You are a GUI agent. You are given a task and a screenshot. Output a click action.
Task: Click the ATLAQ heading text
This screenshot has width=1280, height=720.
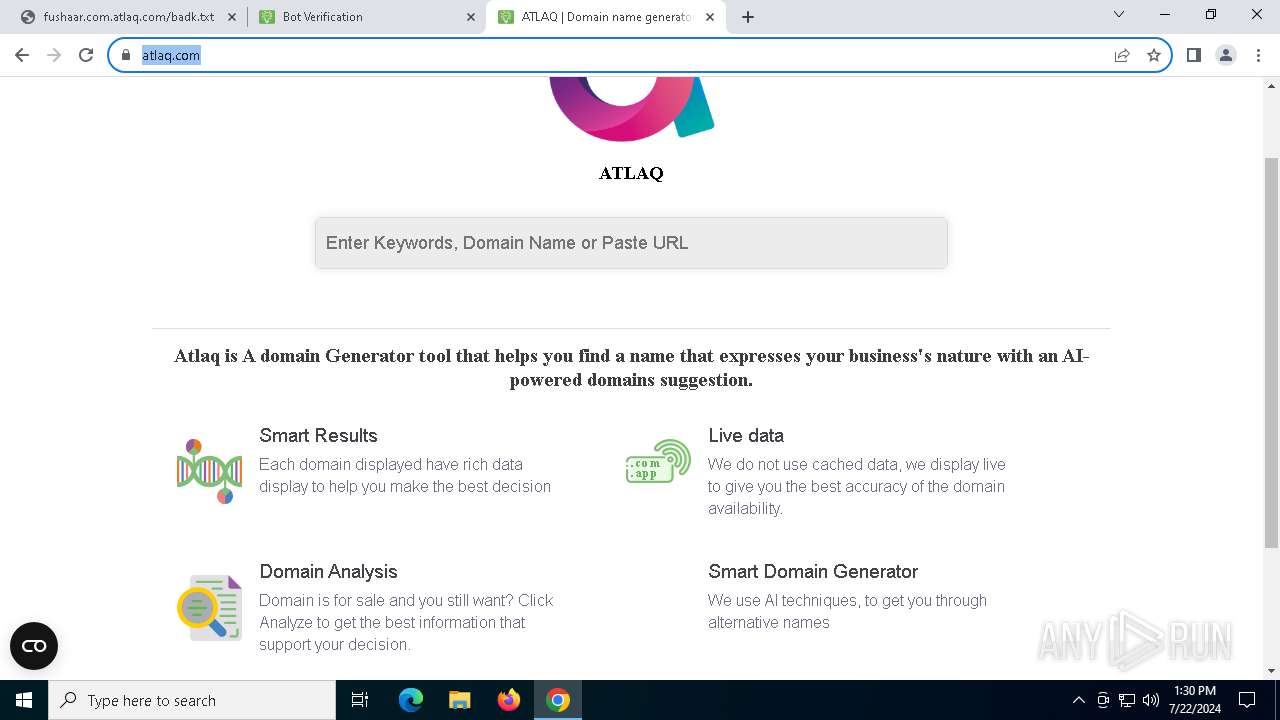(x=631, y=173)
